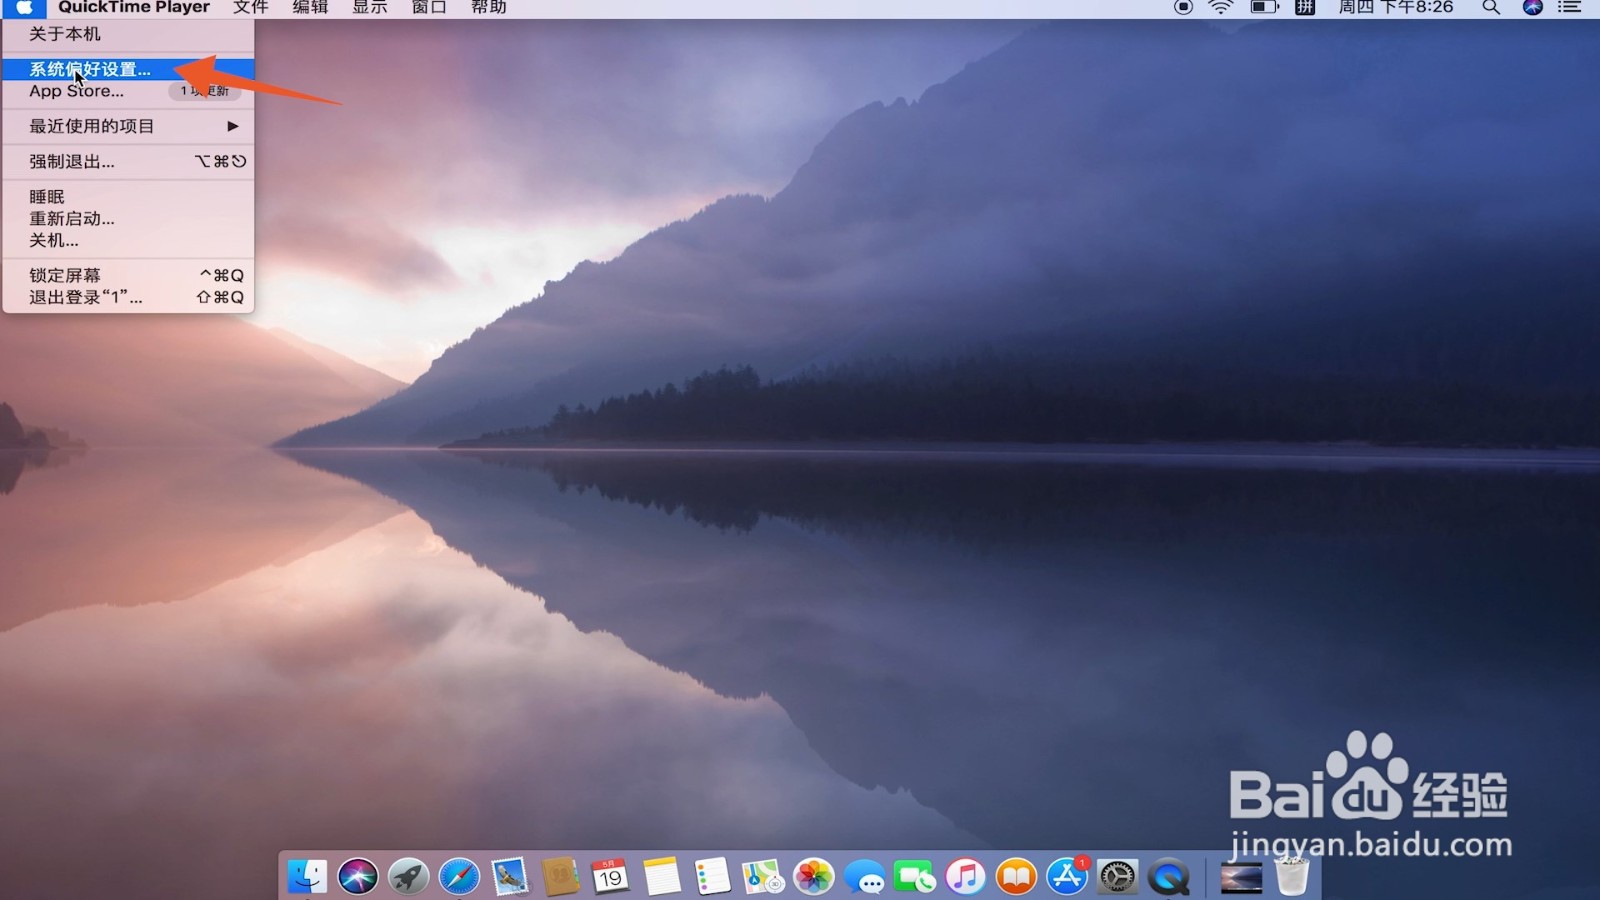Open the Pinyin input method menu
The width and height of the screenshot is (1600, 900).
click(1305, 7)
